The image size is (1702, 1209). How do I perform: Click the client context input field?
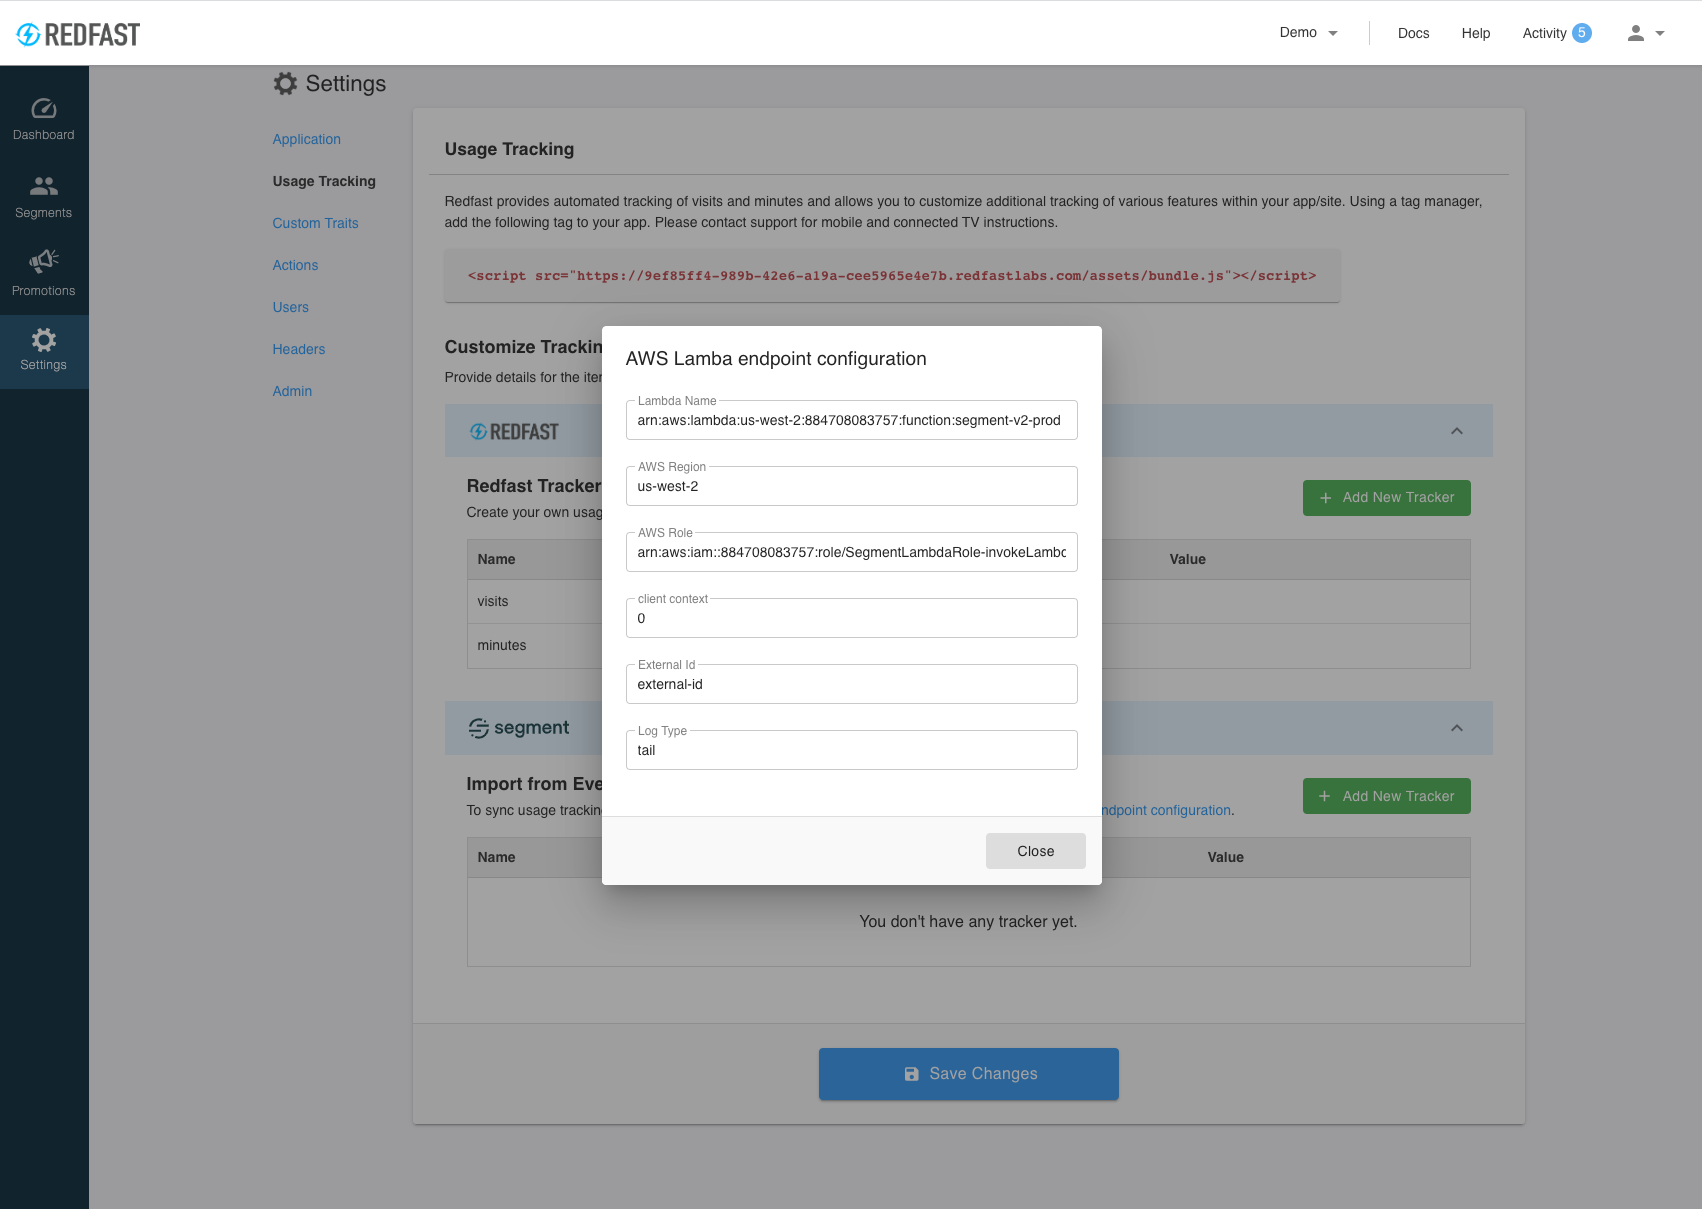pyautogui.click(x=851, y=618)
